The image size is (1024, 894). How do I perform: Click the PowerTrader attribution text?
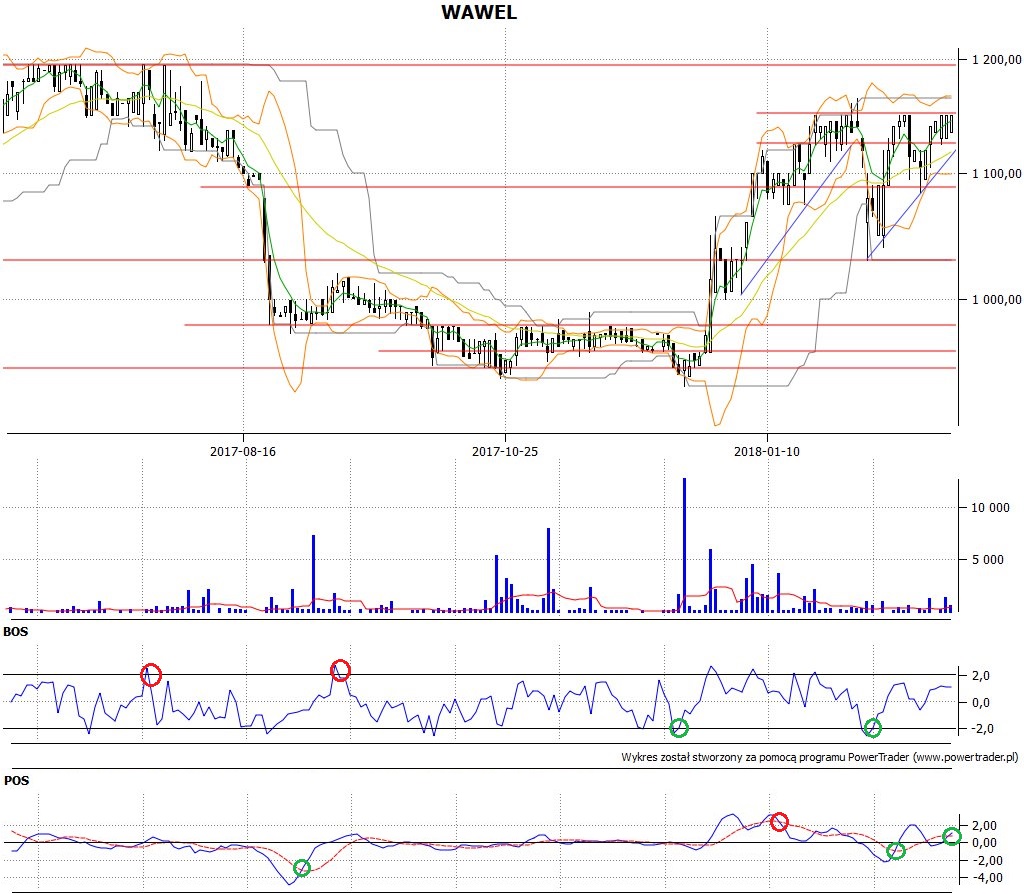pos(820,757)
